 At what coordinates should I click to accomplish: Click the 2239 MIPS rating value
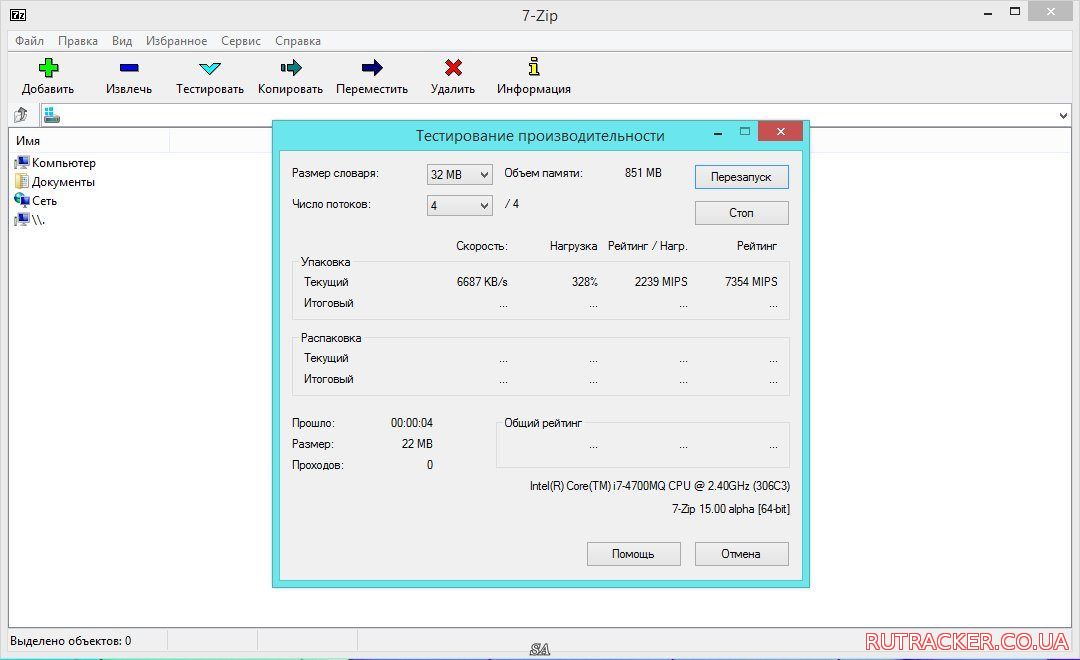[661, 282]
